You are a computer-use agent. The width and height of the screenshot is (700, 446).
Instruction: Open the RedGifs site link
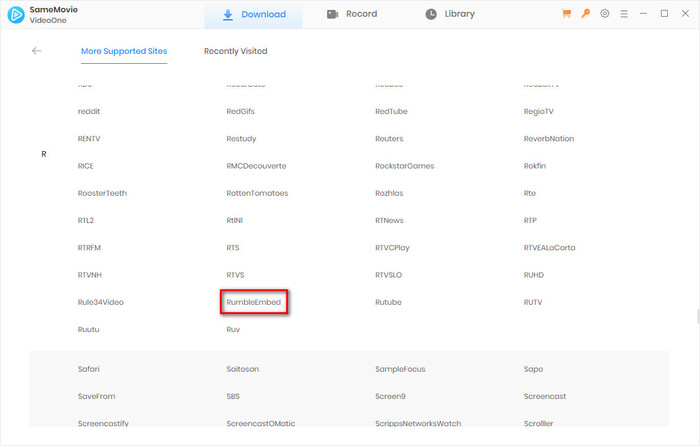[240, 112]
